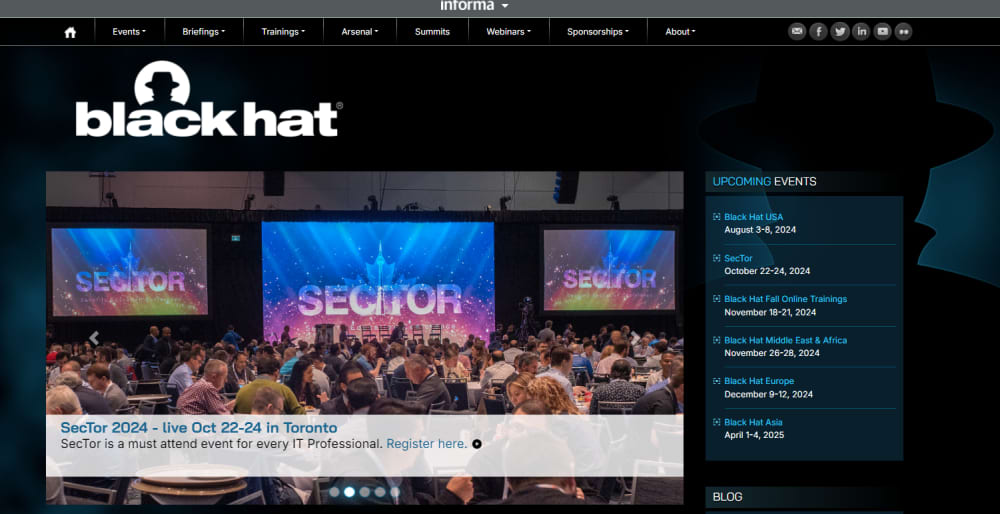
Task: Click the date April 1-4, 2025
Action: click(754, 435)
